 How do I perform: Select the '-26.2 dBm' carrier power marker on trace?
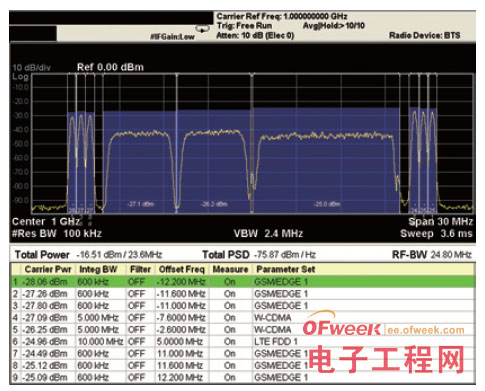click(x=214, y=204)
